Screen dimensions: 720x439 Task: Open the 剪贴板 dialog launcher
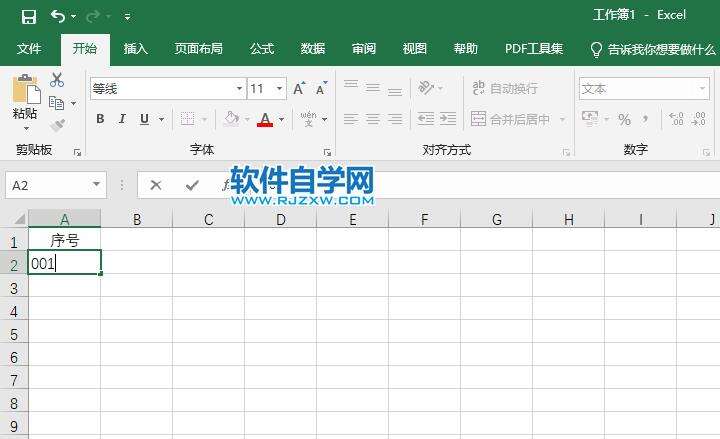coord(77,152)
